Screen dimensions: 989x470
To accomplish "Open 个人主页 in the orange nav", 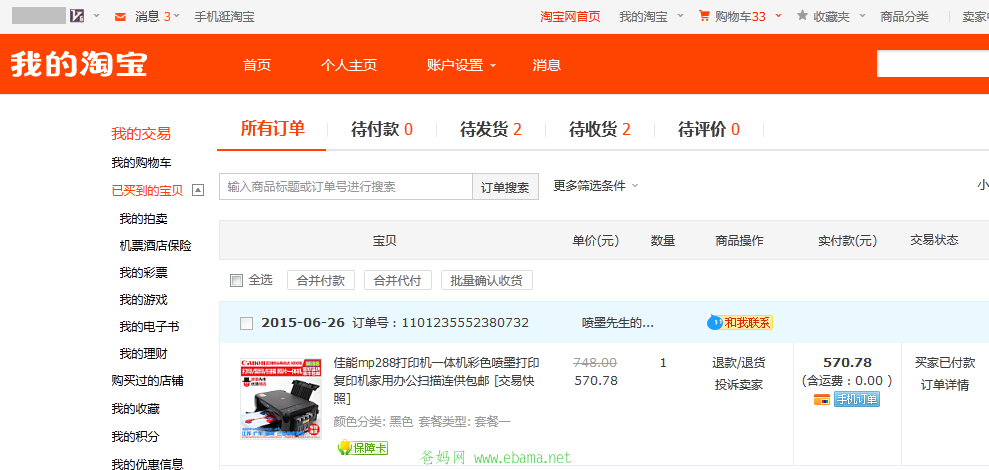I will (348, 65).
